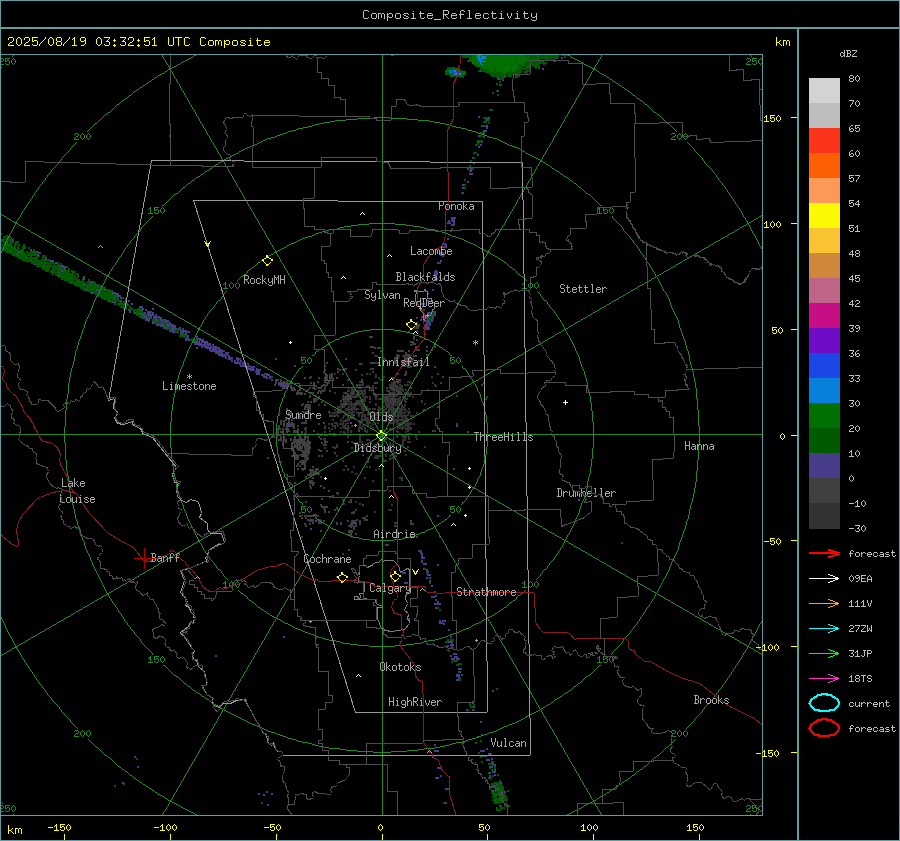Click the Blackfalds city label
Image resolution: width=900 pixels, height=841 pixels.
425,277
